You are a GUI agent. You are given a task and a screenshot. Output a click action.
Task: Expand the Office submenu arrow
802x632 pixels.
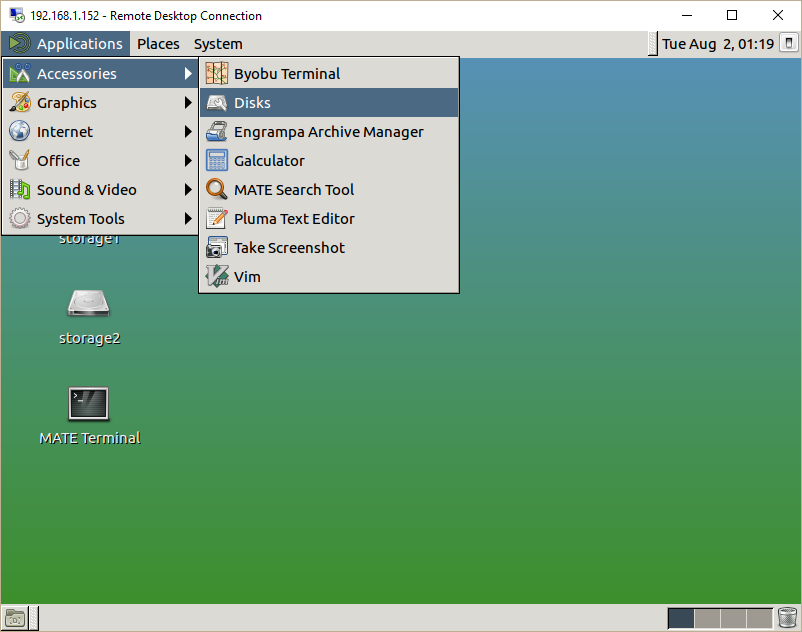click(x=188, y=161)
